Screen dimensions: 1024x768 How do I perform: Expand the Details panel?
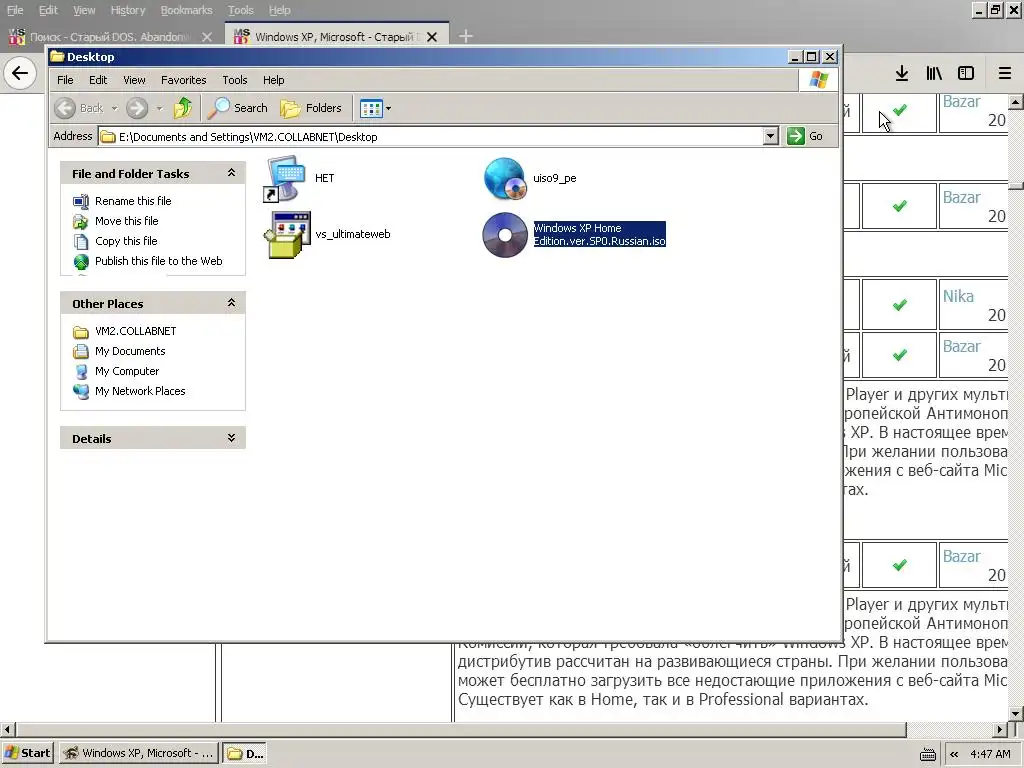pos(231,438)
